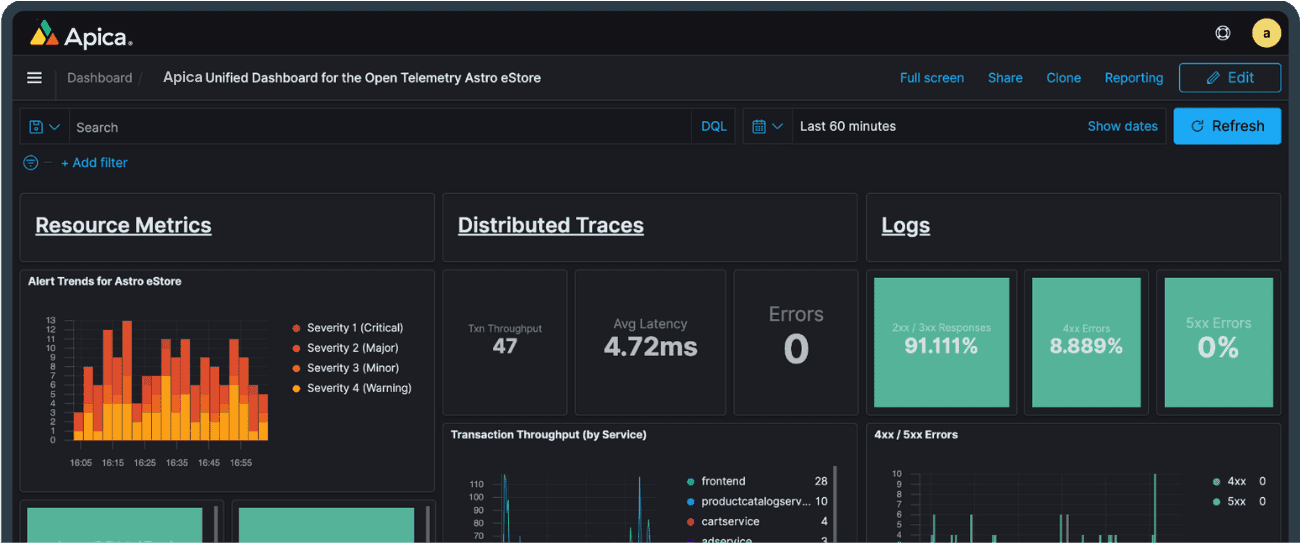Click into the Search query field

[380, 127]
